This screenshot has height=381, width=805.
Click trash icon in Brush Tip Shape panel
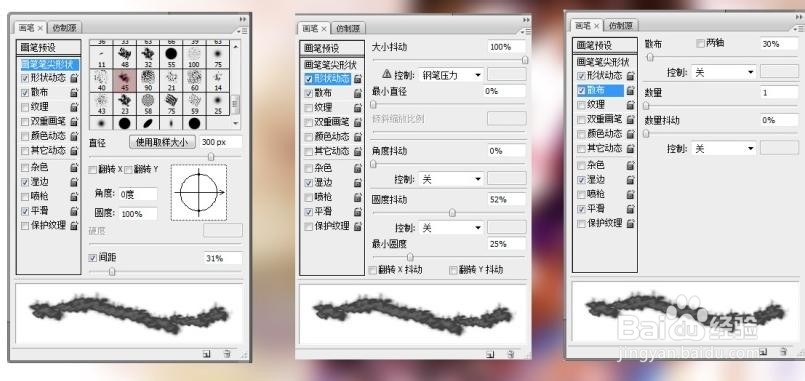[x=226, y=353]
